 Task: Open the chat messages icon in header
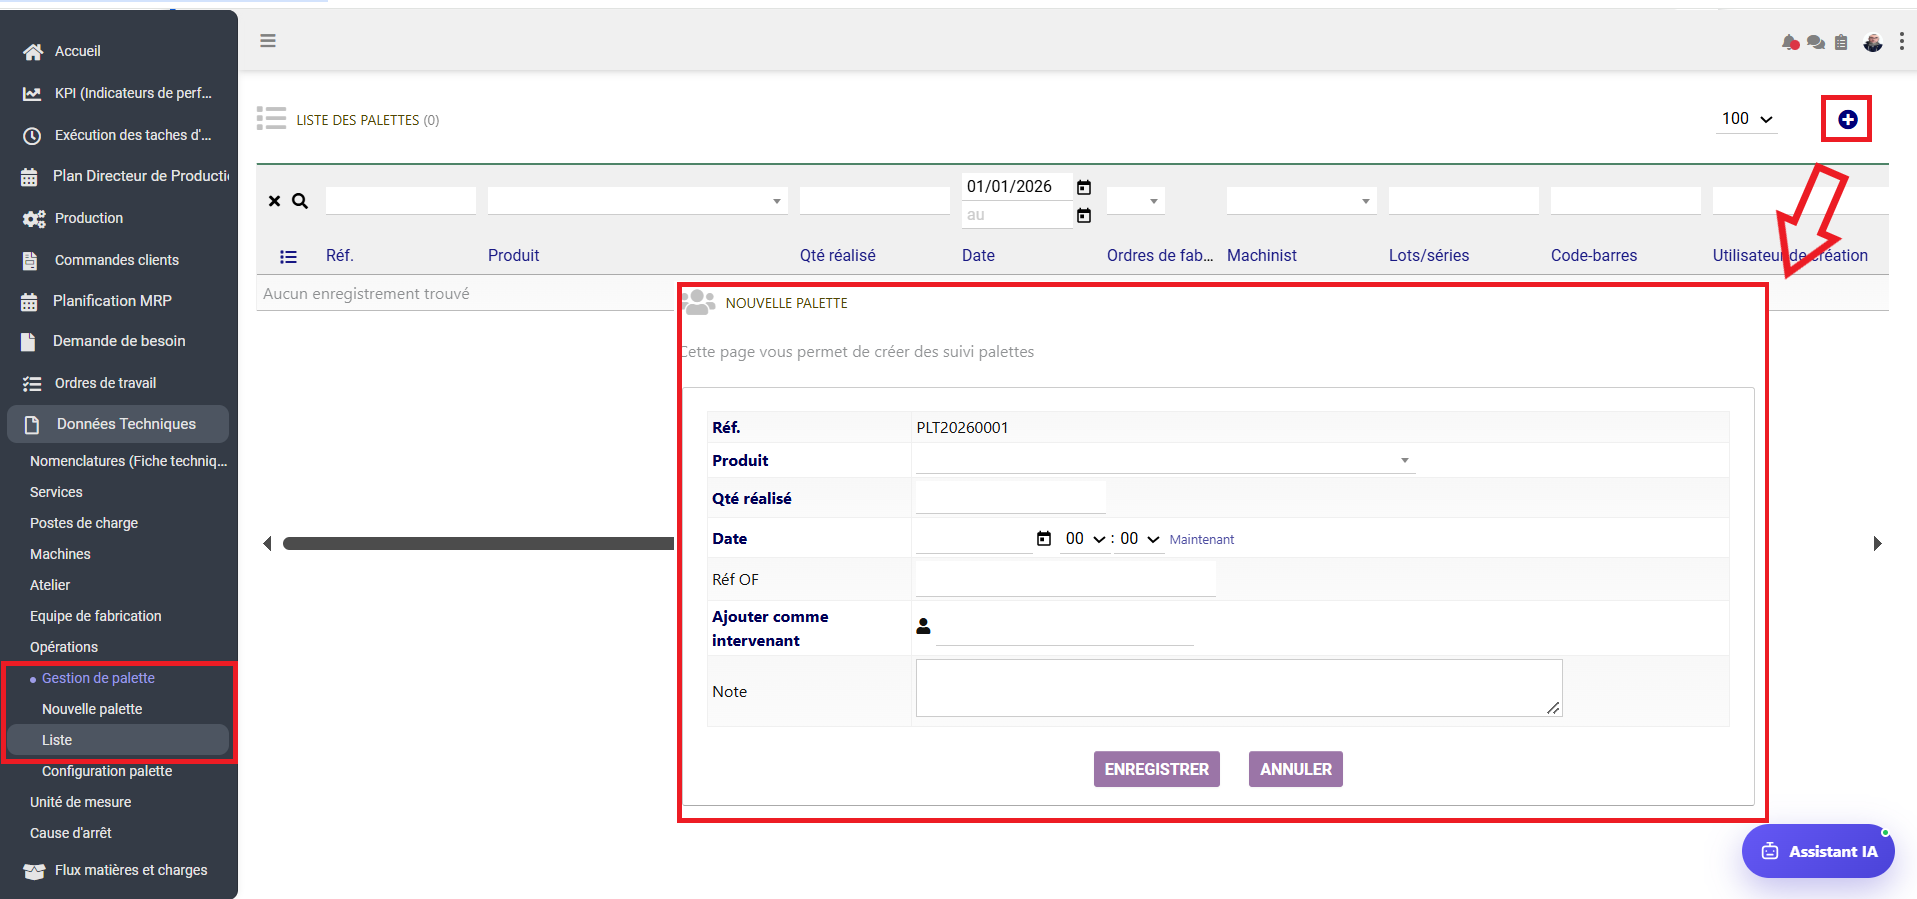[x=1816, y=42]
